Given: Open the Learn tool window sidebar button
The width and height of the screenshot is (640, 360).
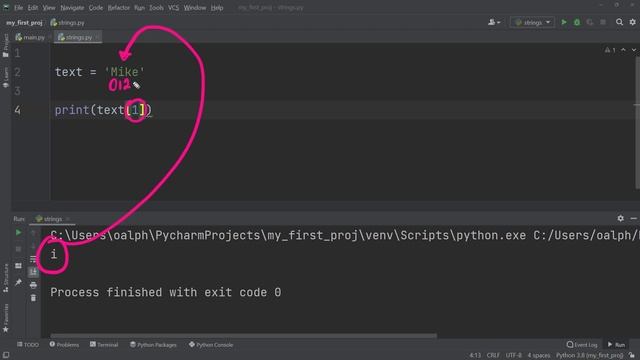Looking at the screenshot, I should (x=6, y=78).
